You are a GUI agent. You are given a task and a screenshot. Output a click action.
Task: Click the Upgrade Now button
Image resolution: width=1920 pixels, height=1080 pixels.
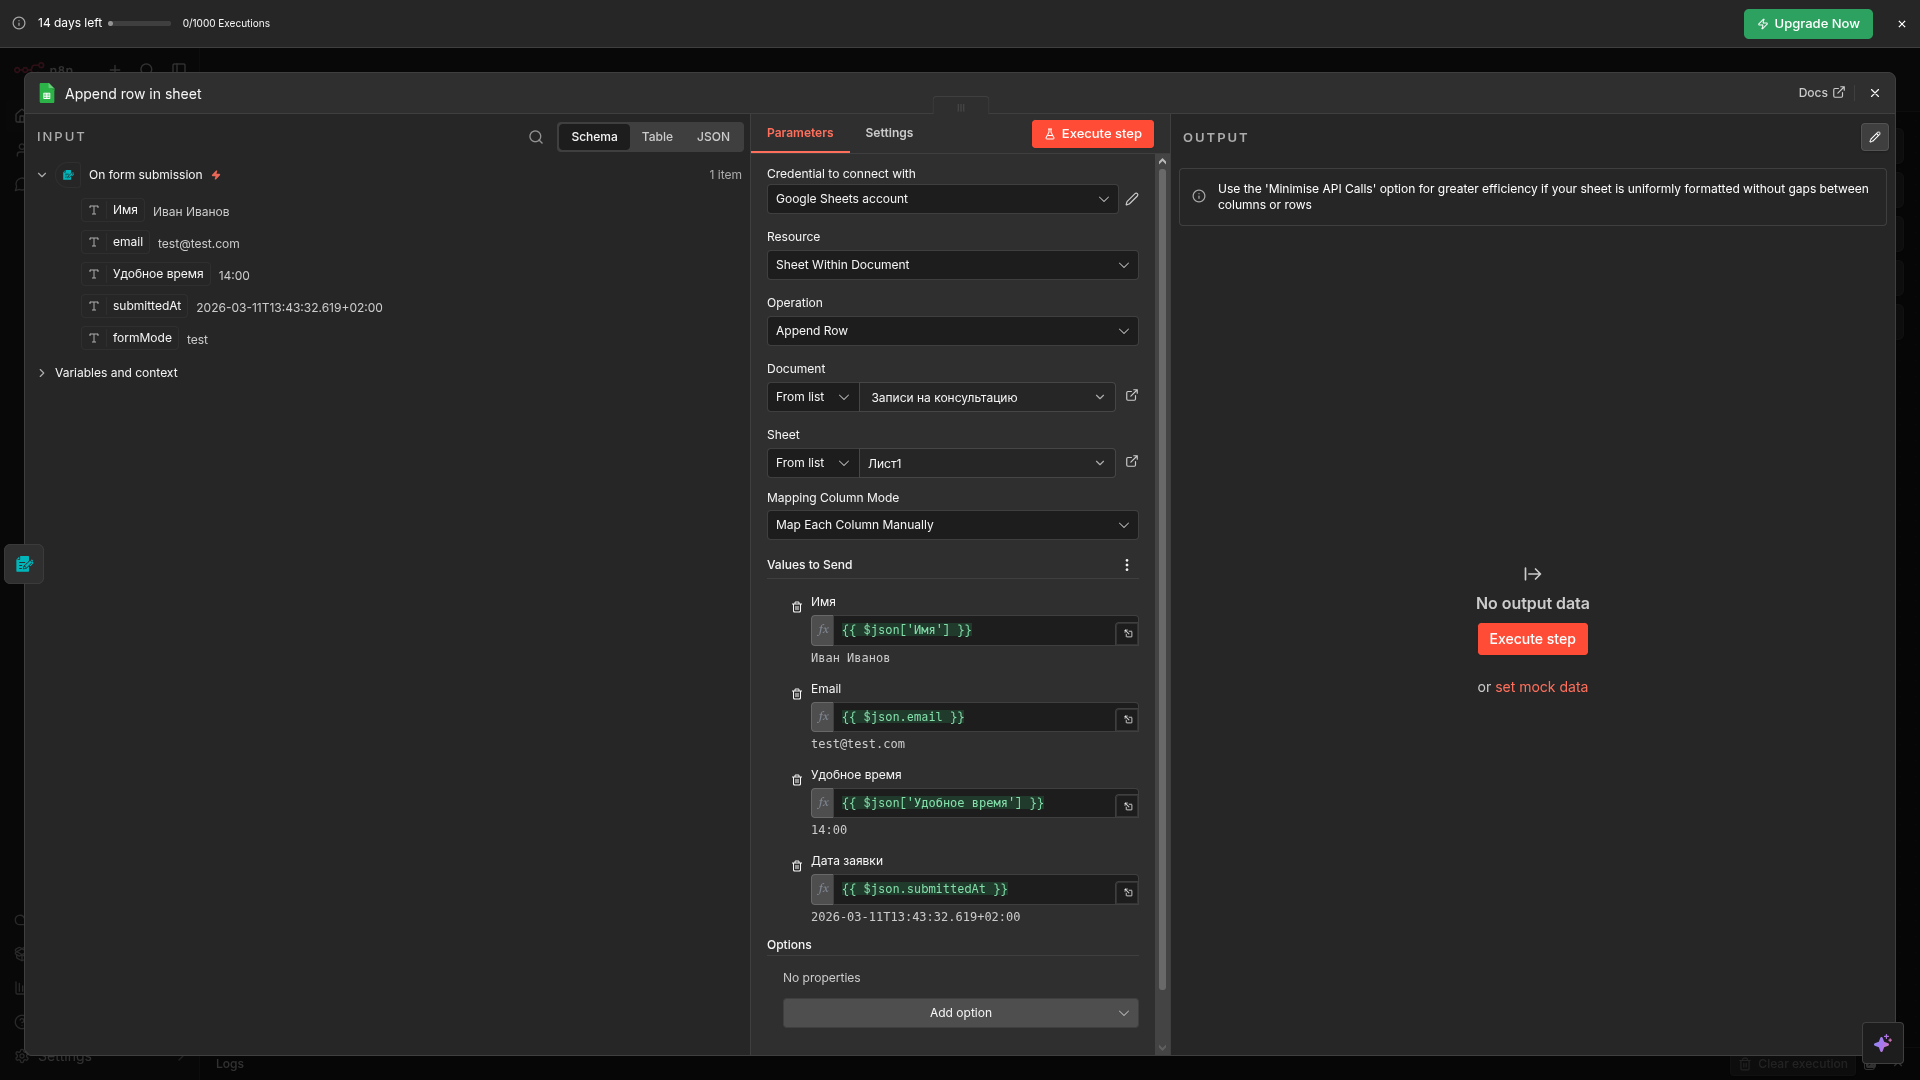click(1807, 24)
